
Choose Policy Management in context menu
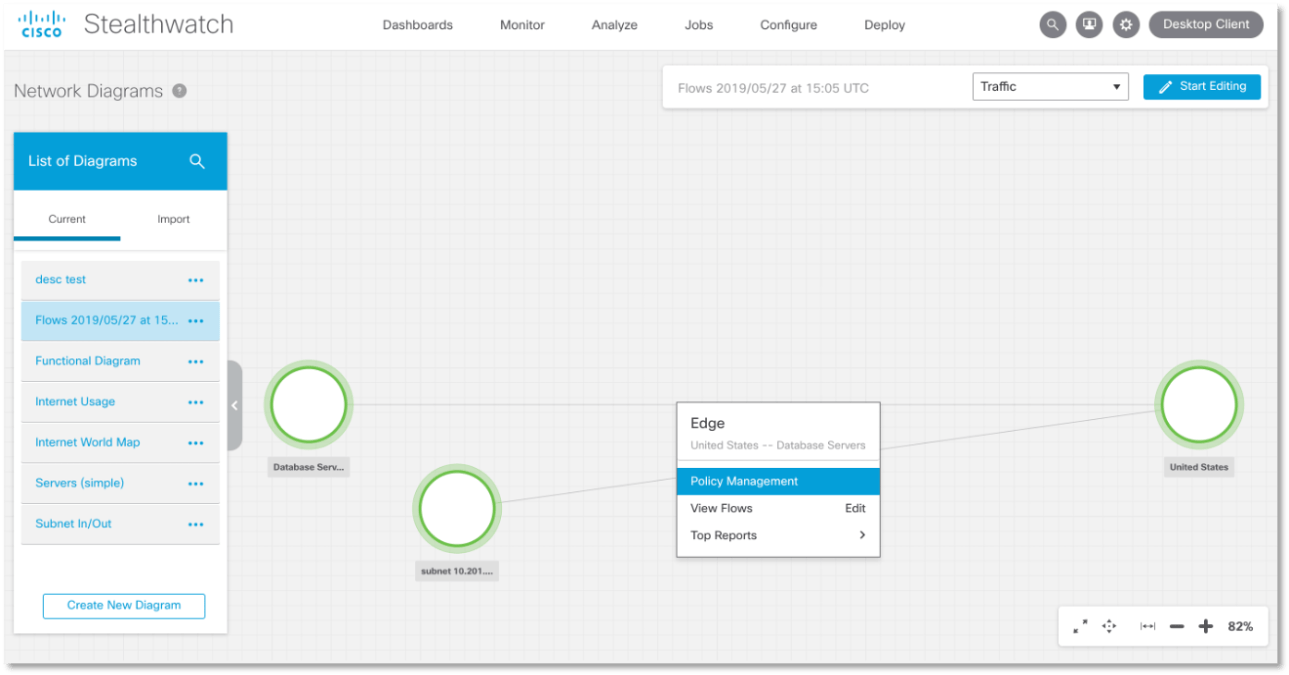778,481
